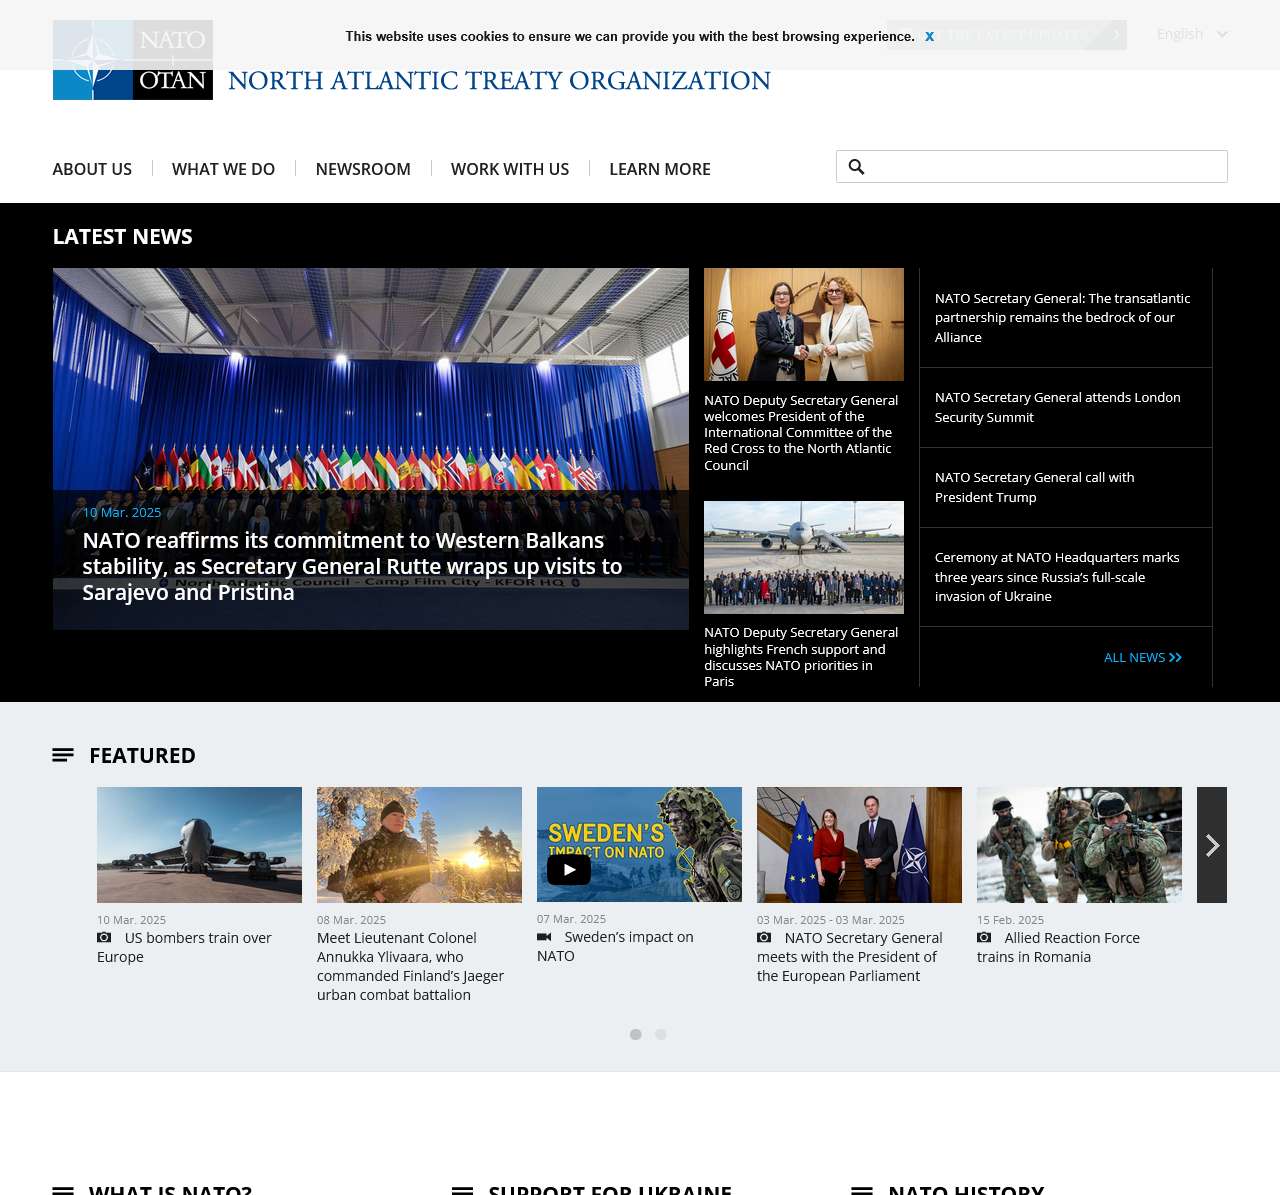Open the NEWSROOM menu
Screen dimensions: 1280x1195
point(363,169)
